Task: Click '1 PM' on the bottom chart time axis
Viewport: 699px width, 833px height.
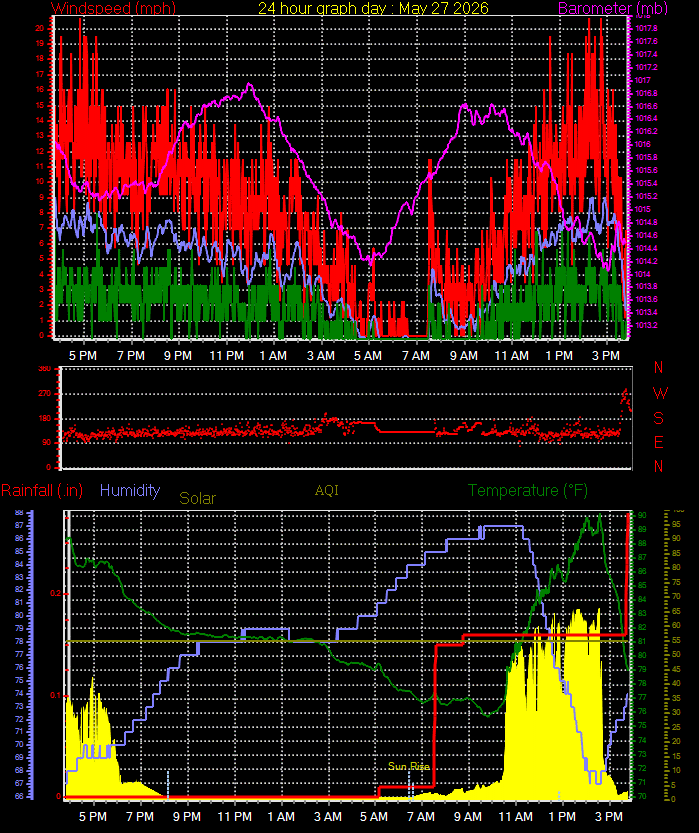Action: coord(562,817)
